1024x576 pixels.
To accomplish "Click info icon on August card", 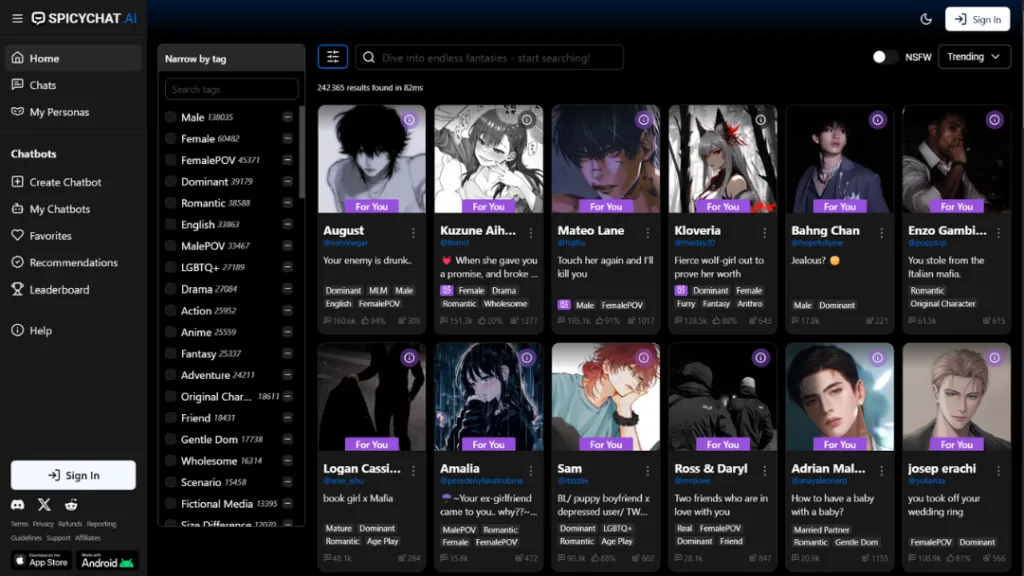I will (409, 120).
